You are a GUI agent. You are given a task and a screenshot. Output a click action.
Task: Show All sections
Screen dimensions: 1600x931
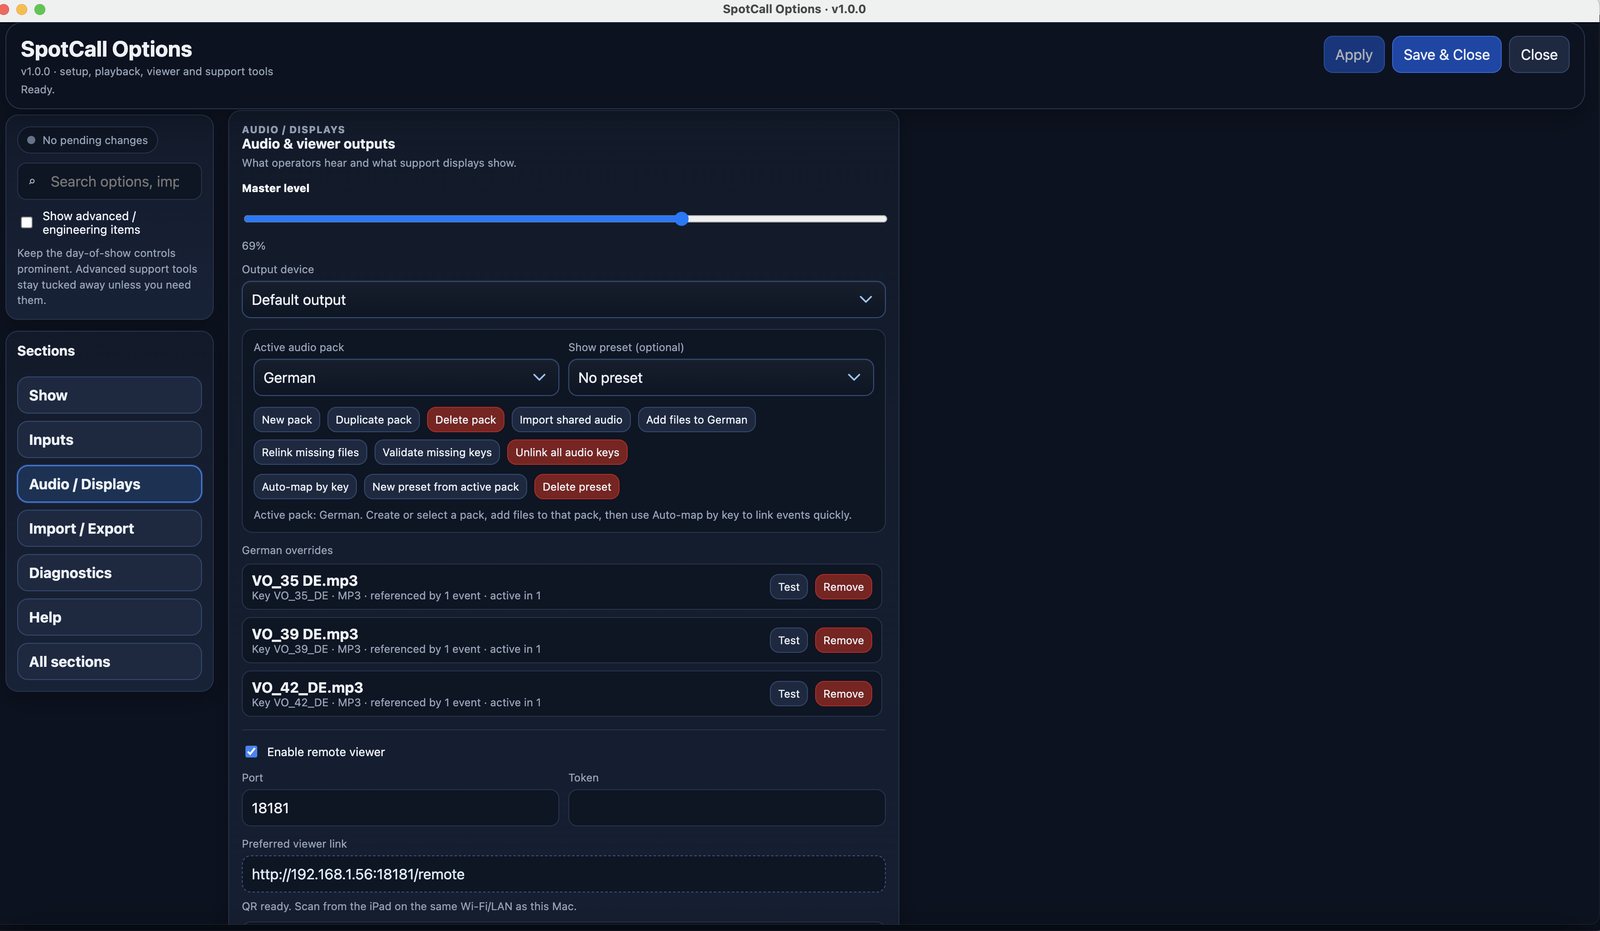(109, 662)
